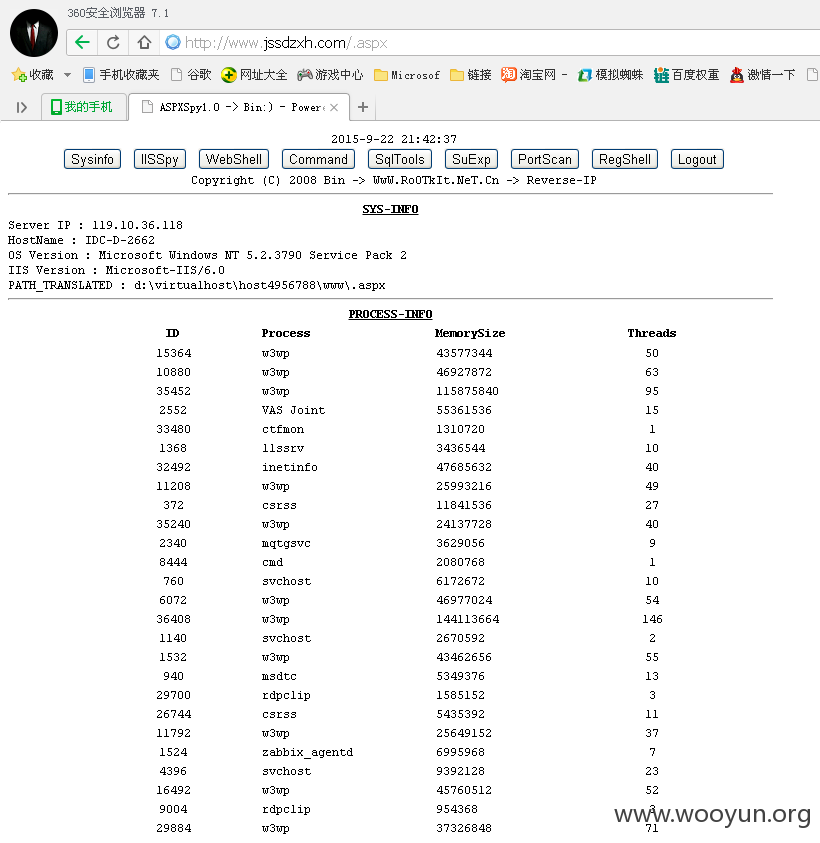820x843 pixels.
Task: Open 游戏中心 bookmark
Action: coord(330,75)
